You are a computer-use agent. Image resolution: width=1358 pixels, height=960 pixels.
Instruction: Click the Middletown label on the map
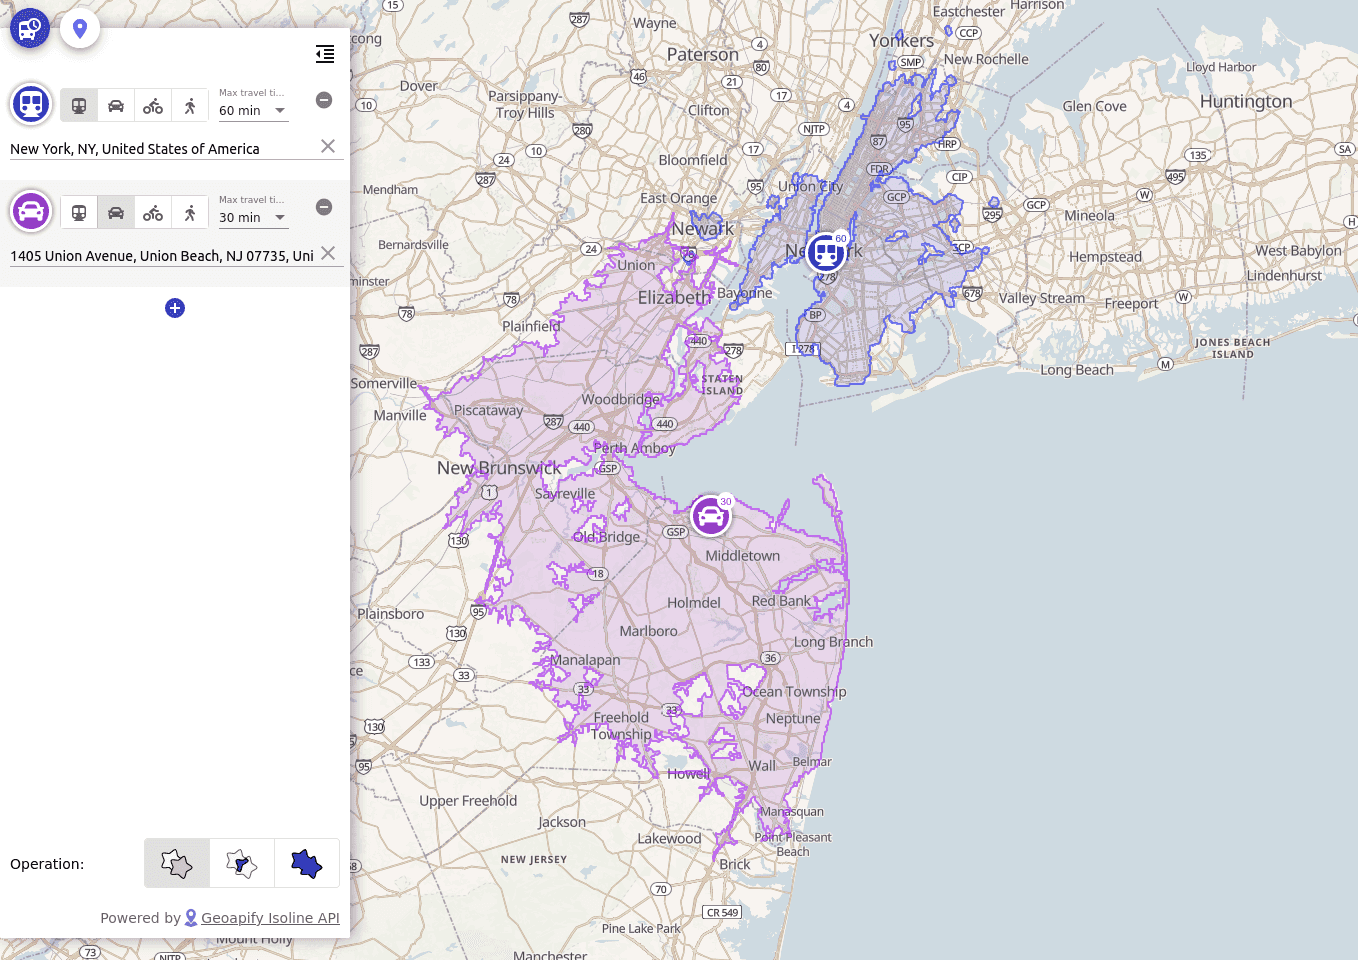(x=743, y=556)
